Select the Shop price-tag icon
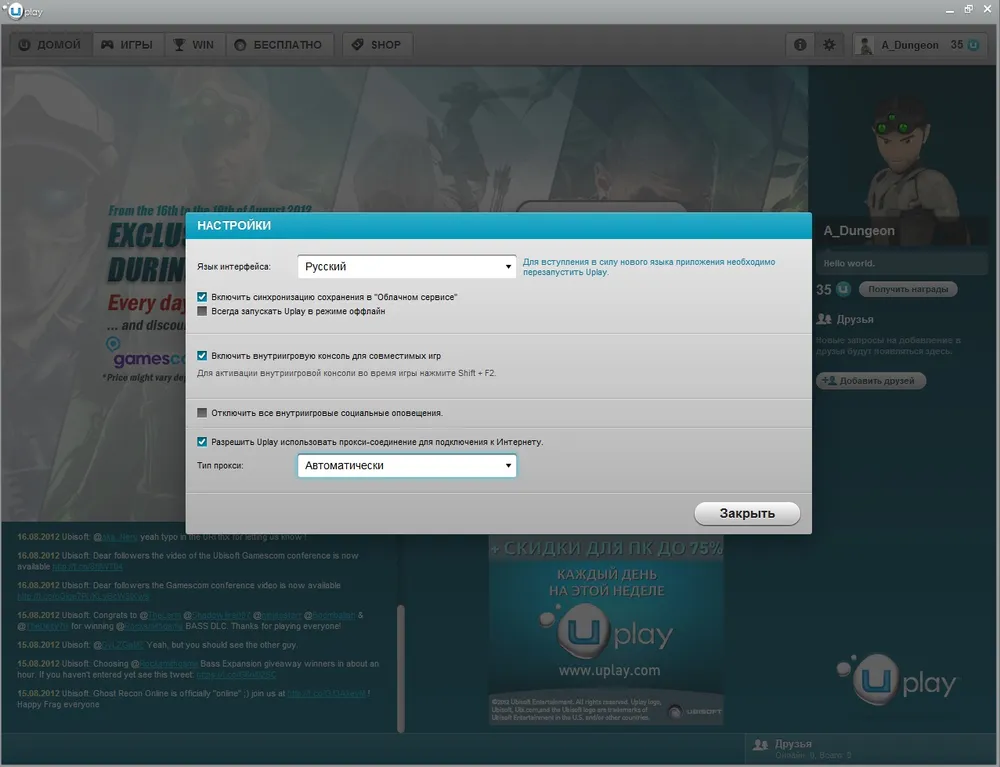The width and height of the screenshot is (1000, 767). [357, 44]
